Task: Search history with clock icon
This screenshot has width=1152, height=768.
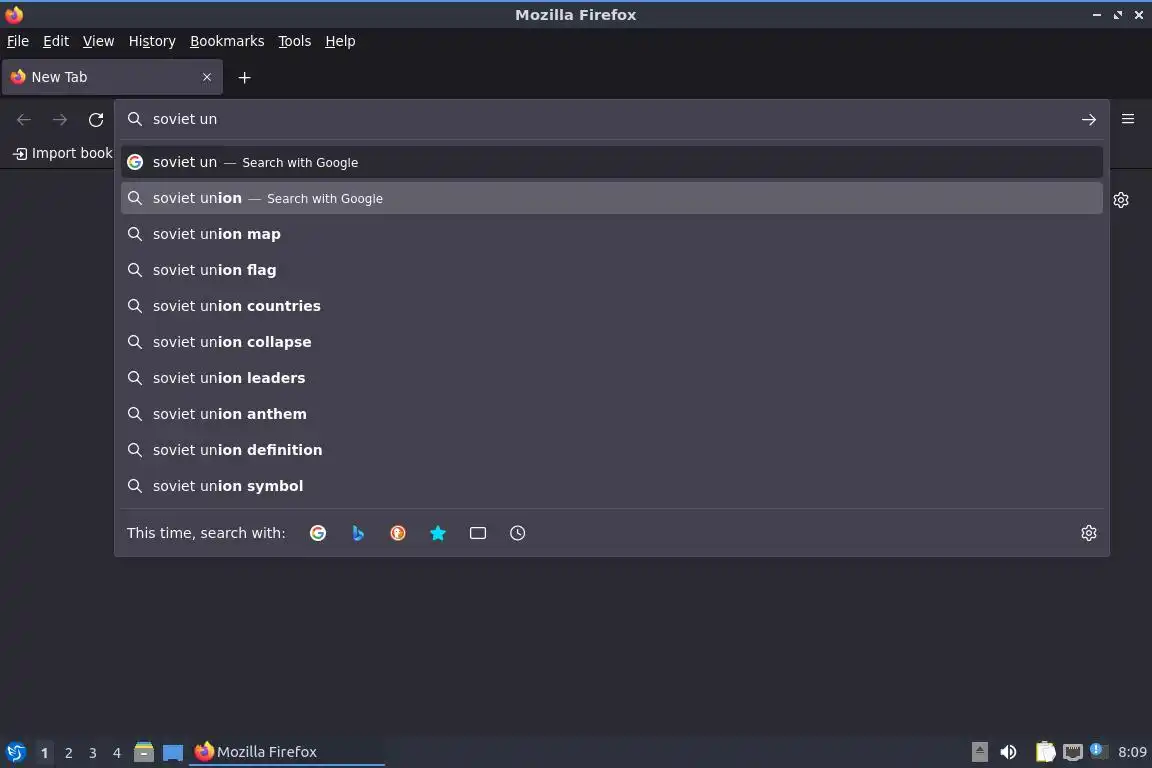Action: coord(517,533)
